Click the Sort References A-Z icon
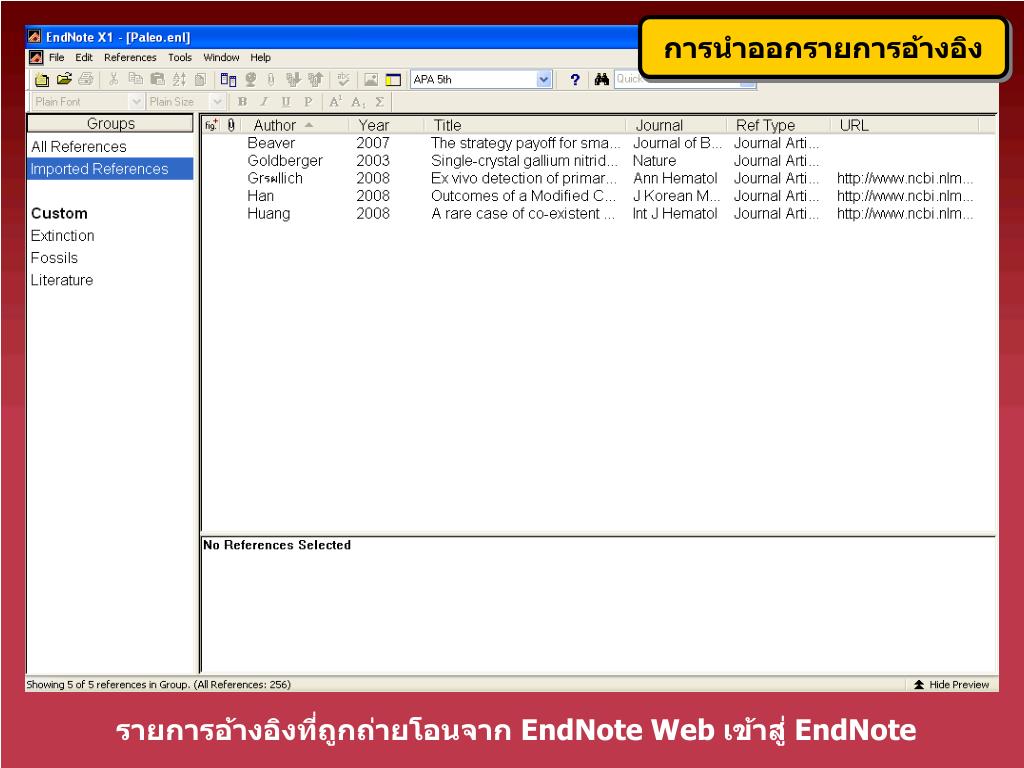The width and height of the screenshot is (1024, 768). (x=179, y=80)
